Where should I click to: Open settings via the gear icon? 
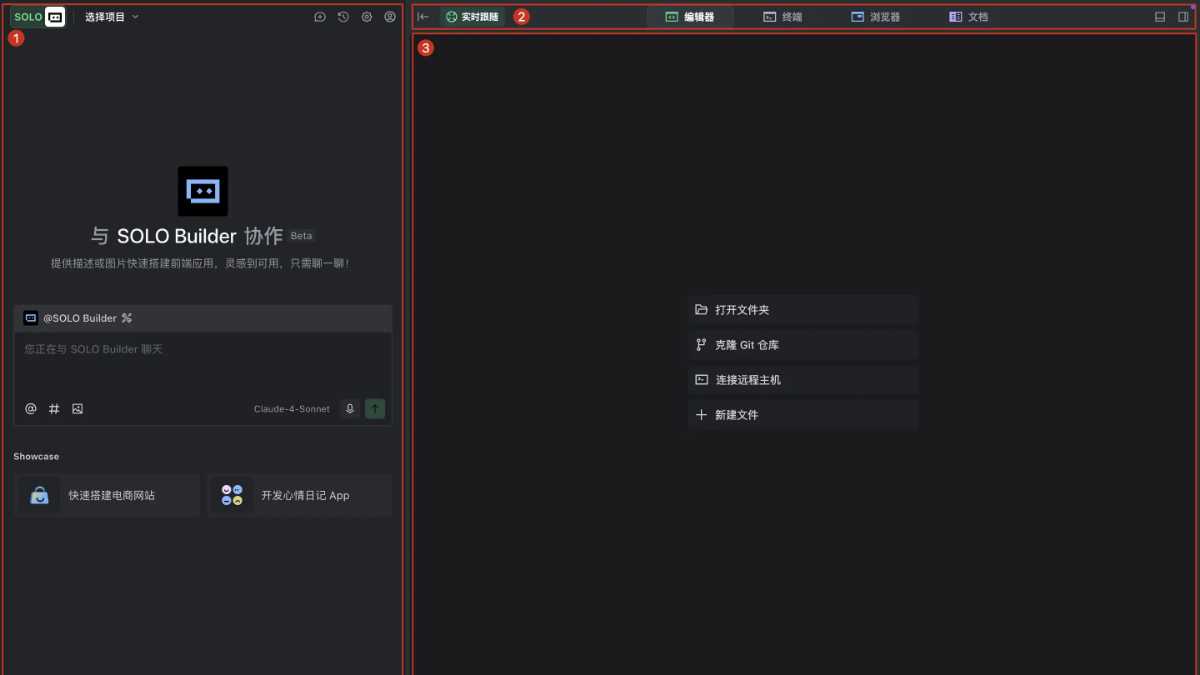point(367,17)
